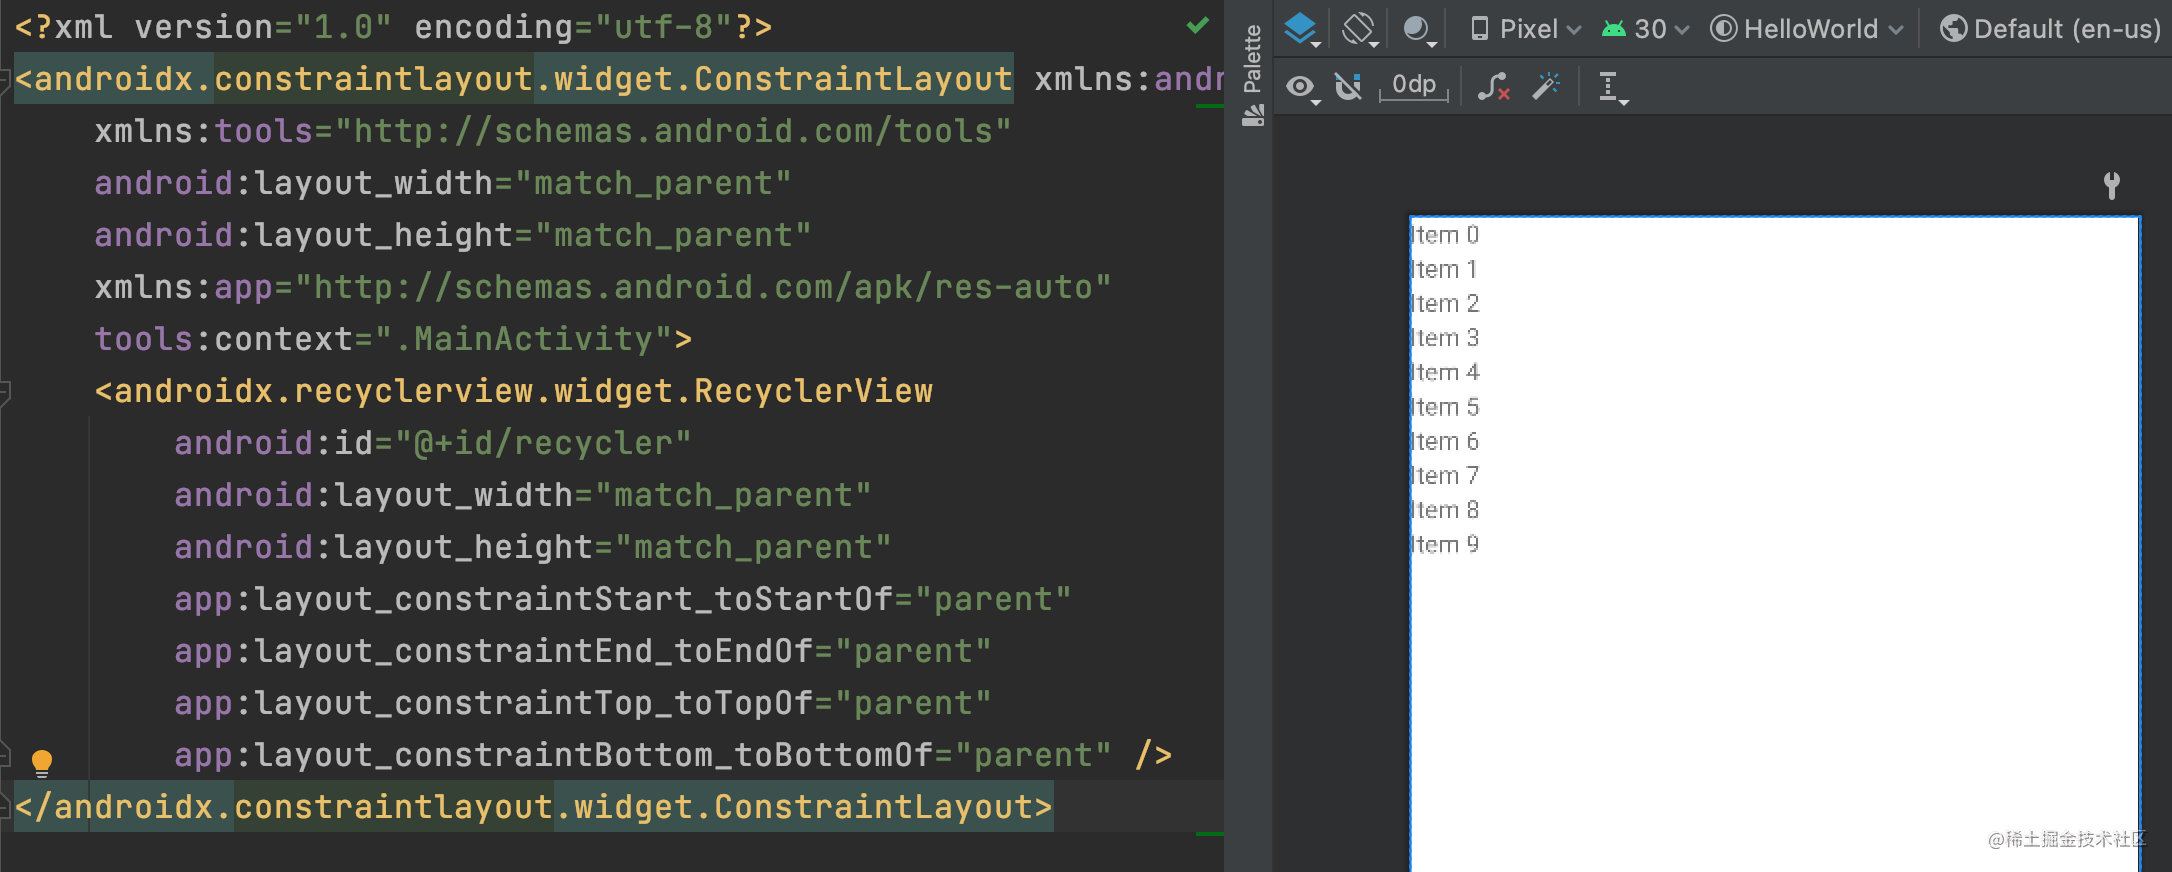Click layout_constraintTop_toTopOf attribute
This screenshot has height=872, width=2172.
582,703
